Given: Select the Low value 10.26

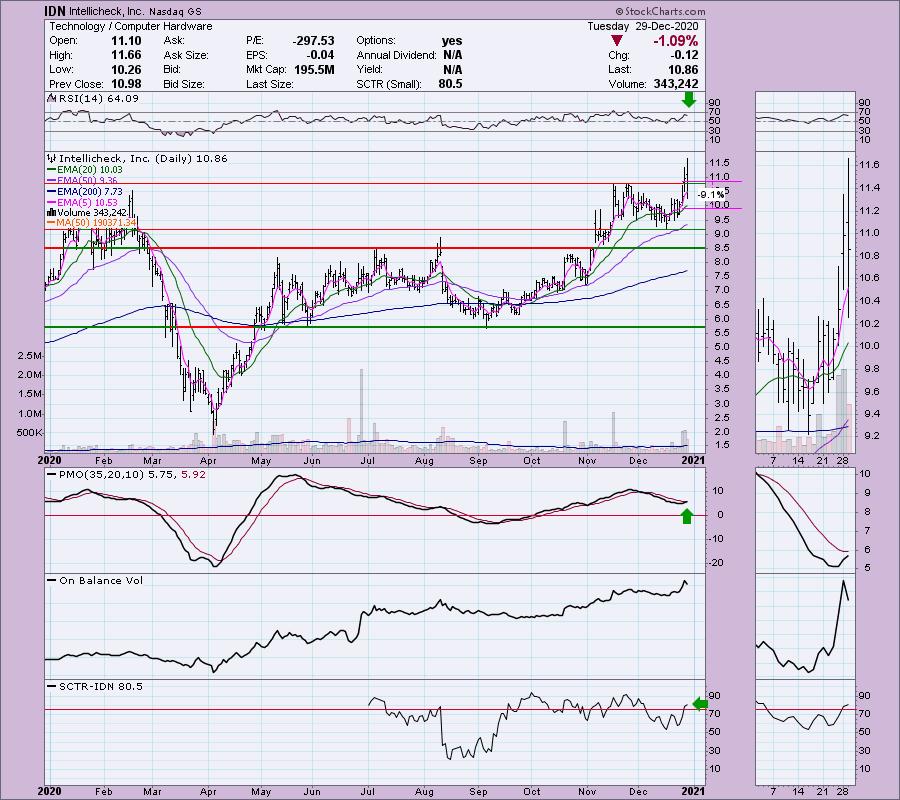Looking at the screenshot, I should pyautogui.click(x=126, y=69).
